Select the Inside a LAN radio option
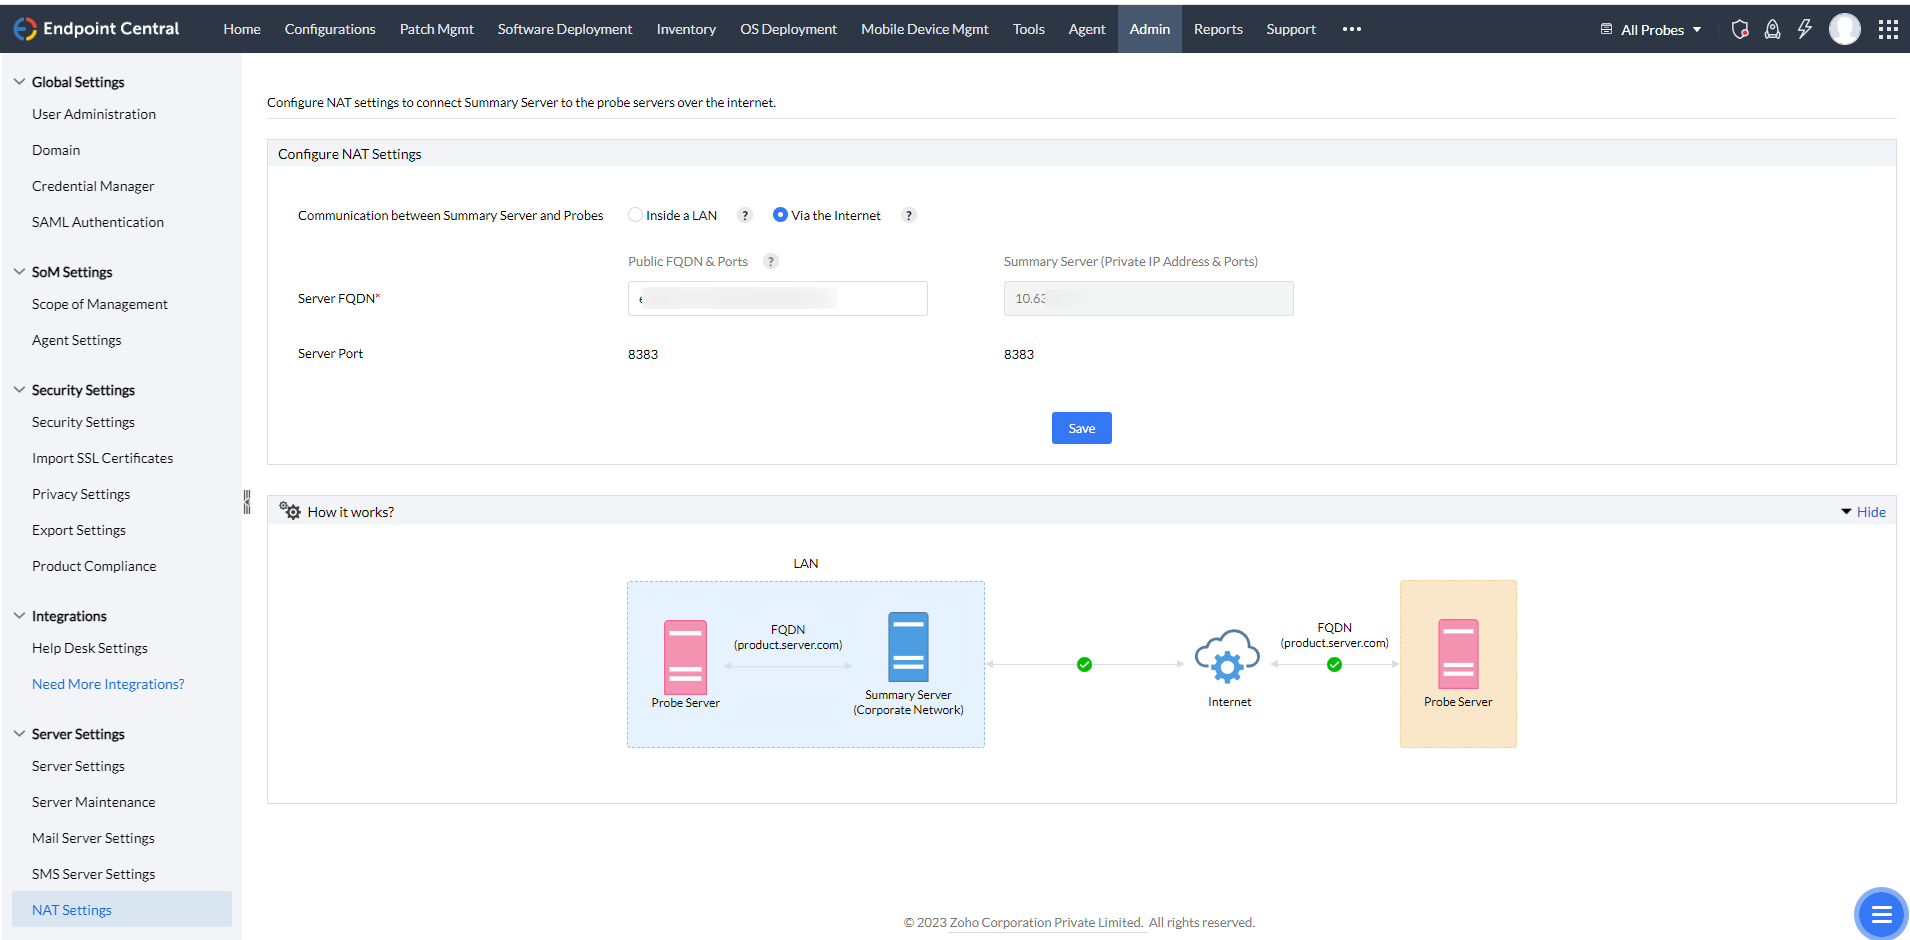The width and height of the screenshot is (1910, 940). click(x=635, y=215)
